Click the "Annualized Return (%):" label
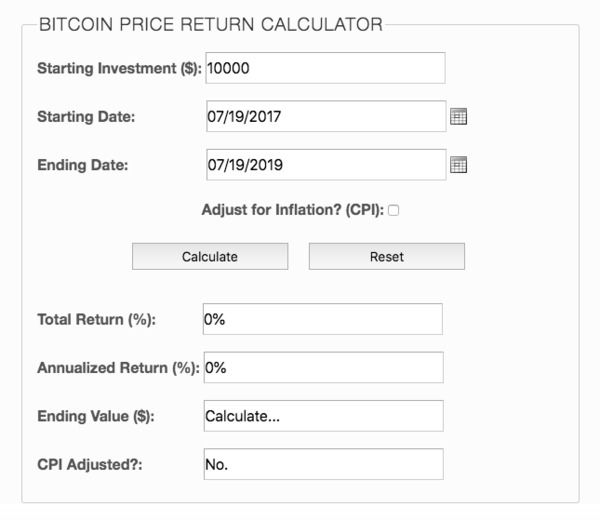This screenshot has width=600, height=520. click(x=118, y=368)
